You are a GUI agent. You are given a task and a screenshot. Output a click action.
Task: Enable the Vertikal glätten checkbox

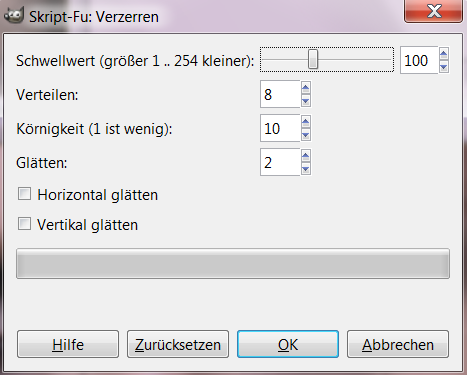pos(24,224)
